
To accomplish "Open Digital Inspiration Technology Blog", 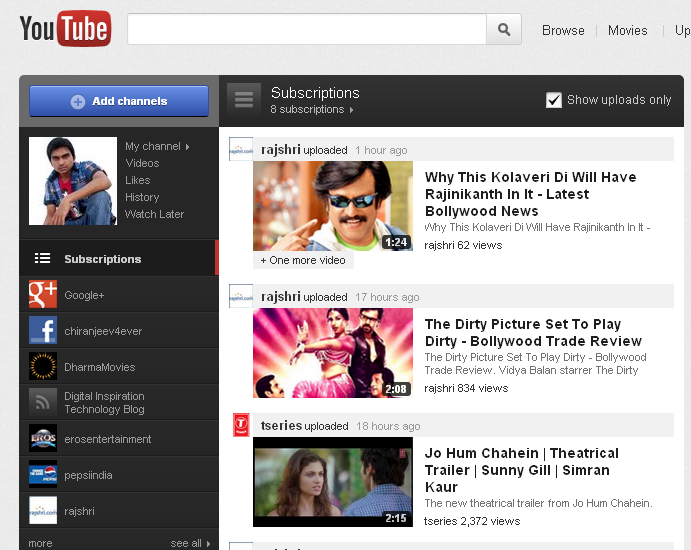I will pyautogui.click(x=104, y=402).
